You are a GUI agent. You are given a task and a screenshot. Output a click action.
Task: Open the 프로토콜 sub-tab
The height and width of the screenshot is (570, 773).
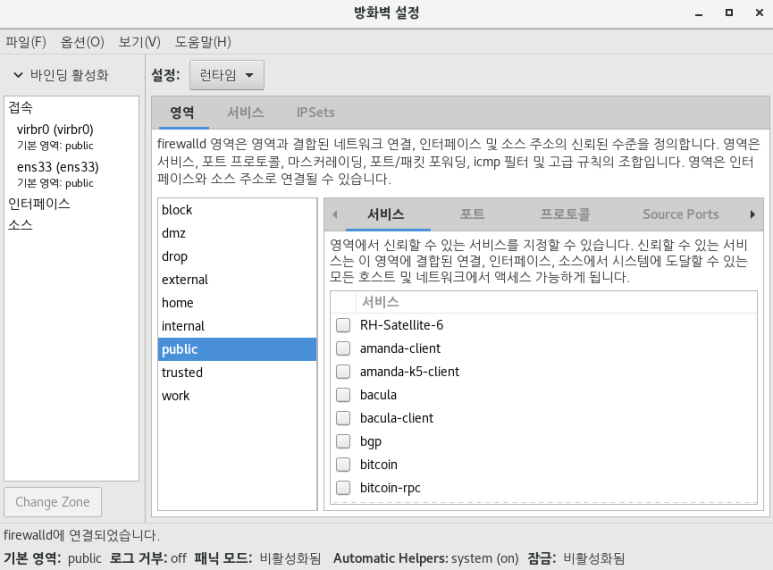coord(565,214)
